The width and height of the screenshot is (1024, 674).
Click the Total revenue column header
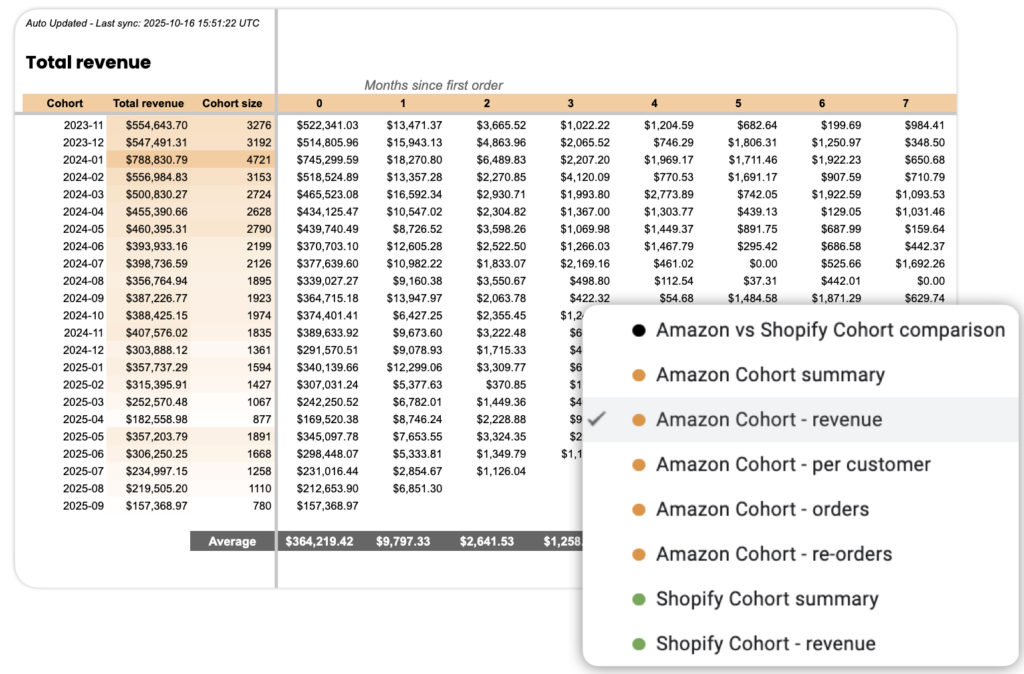tap(148, 103)
